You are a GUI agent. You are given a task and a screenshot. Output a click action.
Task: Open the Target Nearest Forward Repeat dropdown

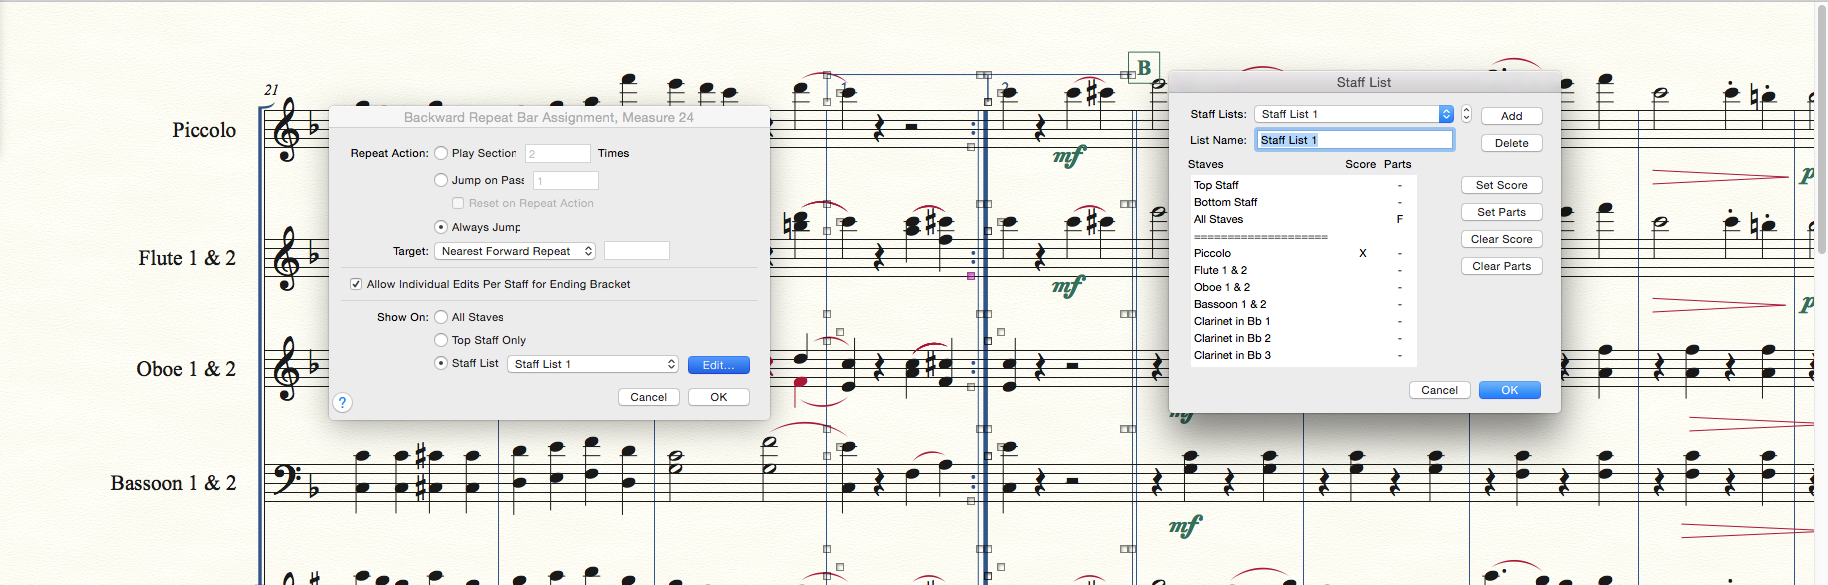515,251
